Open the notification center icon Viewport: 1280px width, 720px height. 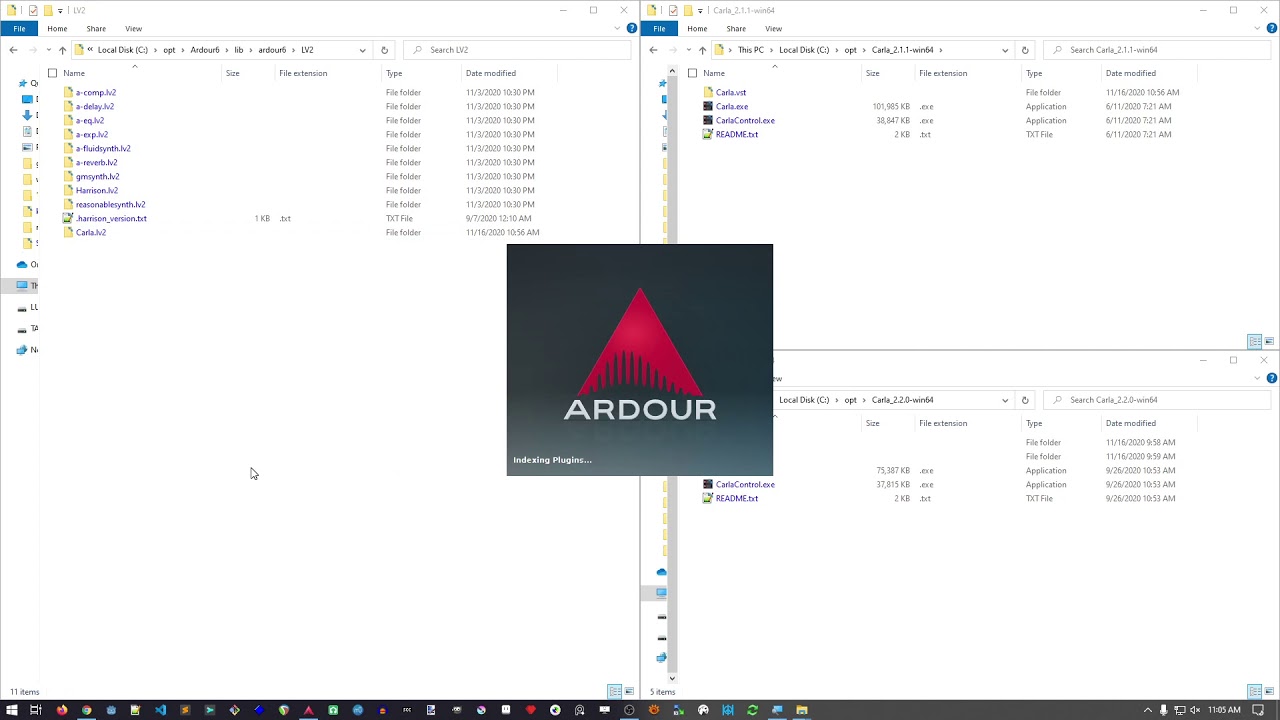pyautogui.click(x=1258, y=710)
